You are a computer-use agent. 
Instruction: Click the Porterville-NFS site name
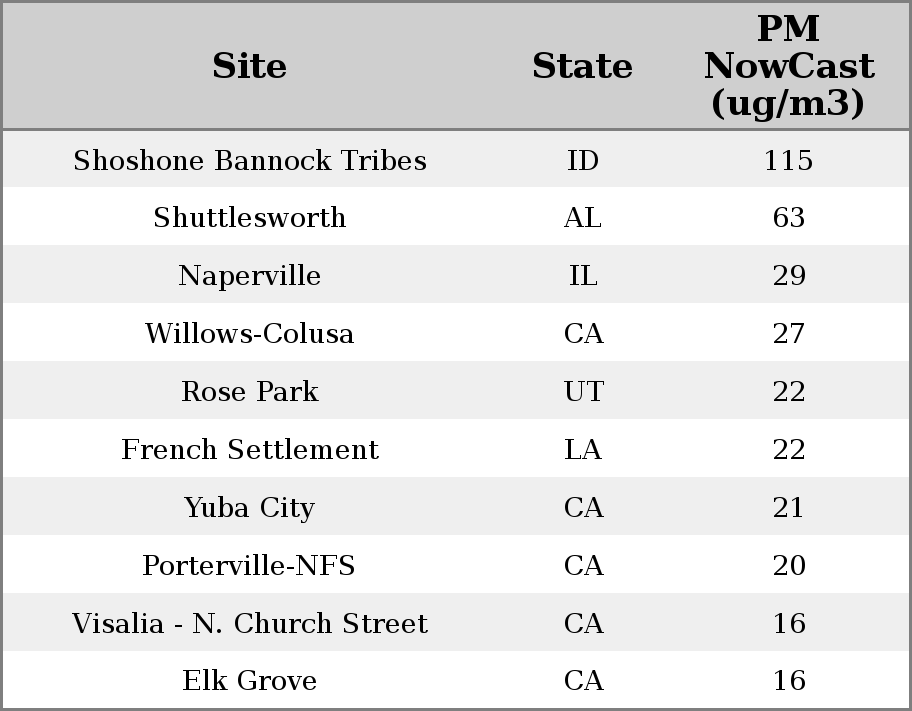[x=249, y=566]
